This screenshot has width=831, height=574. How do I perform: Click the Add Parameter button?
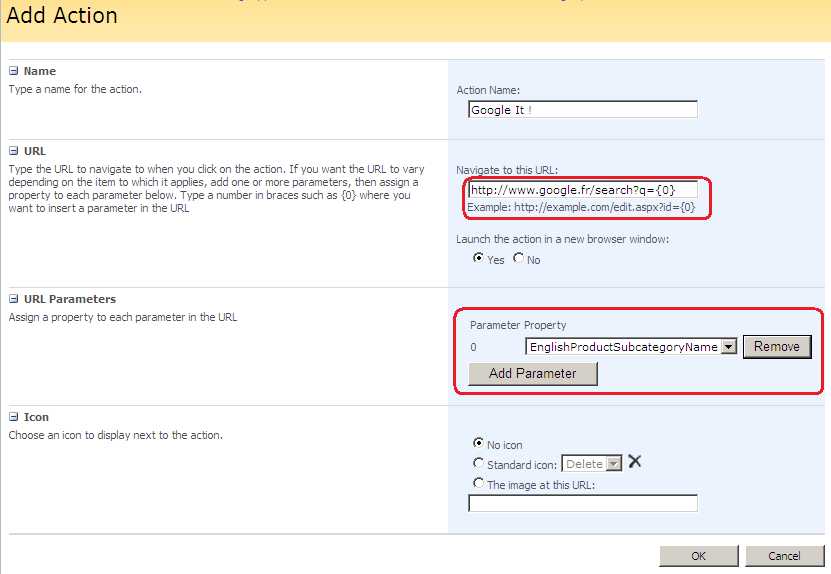click(x=532, y=373)
